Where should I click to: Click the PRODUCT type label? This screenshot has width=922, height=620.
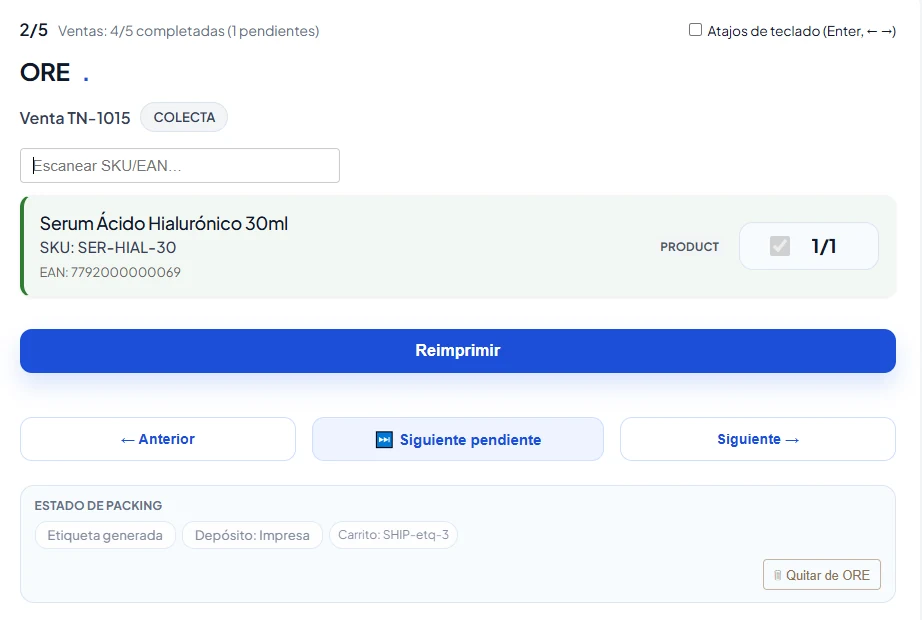[689, 246]
